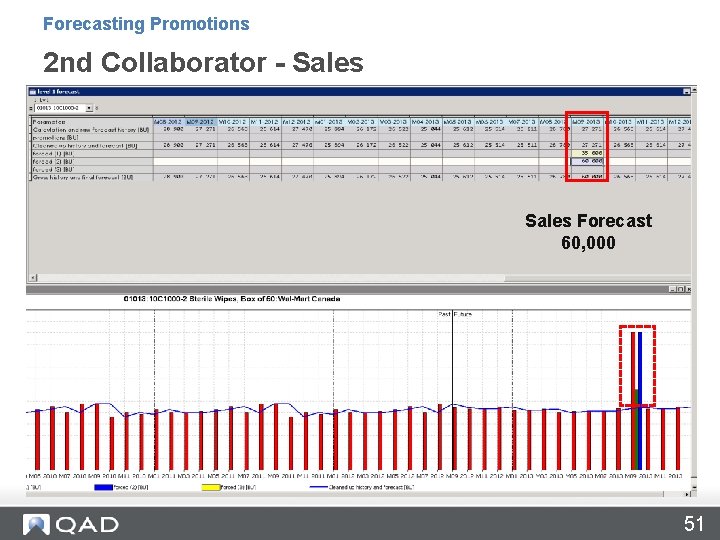This screenshot has width=720, height=540.
Task: Open the item selector dropdown arrow
Action: point(89,108)
